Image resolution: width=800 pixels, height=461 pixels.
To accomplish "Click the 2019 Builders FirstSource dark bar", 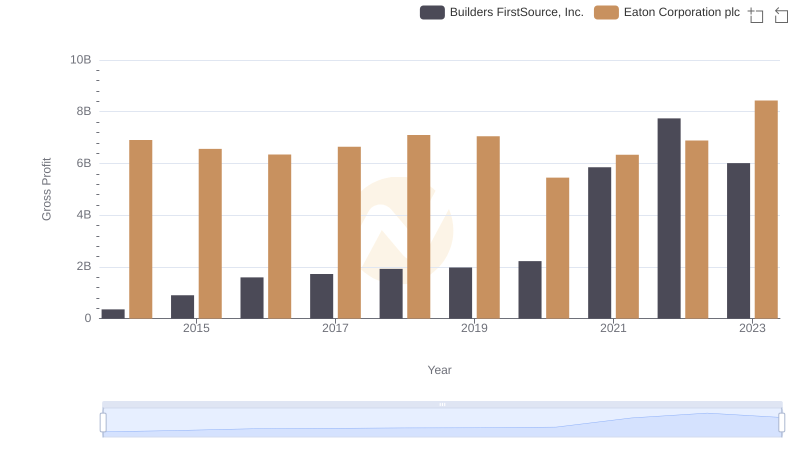I will (x=461, y=293).
